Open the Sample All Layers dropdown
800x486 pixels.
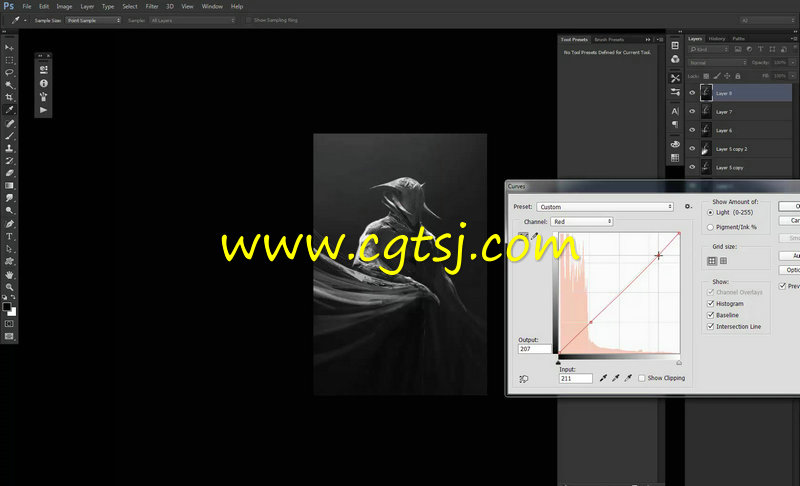point(193,20)
